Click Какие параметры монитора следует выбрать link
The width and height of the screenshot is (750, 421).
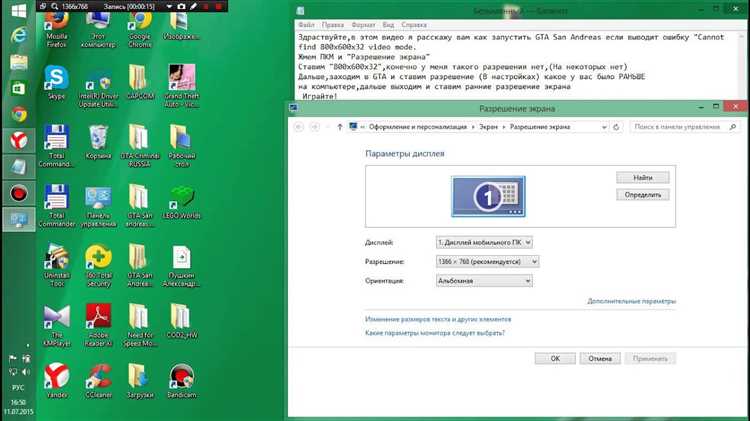435,333
